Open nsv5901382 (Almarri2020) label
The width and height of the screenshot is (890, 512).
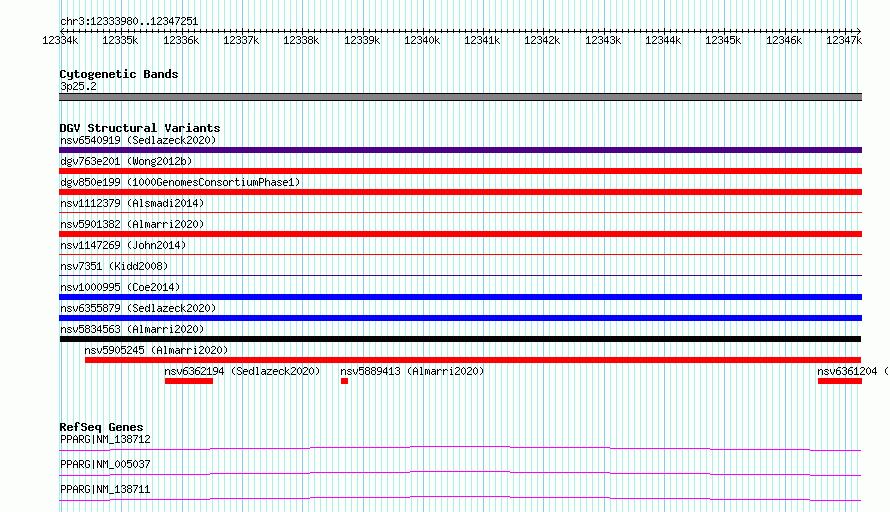(x=132, y=224)
